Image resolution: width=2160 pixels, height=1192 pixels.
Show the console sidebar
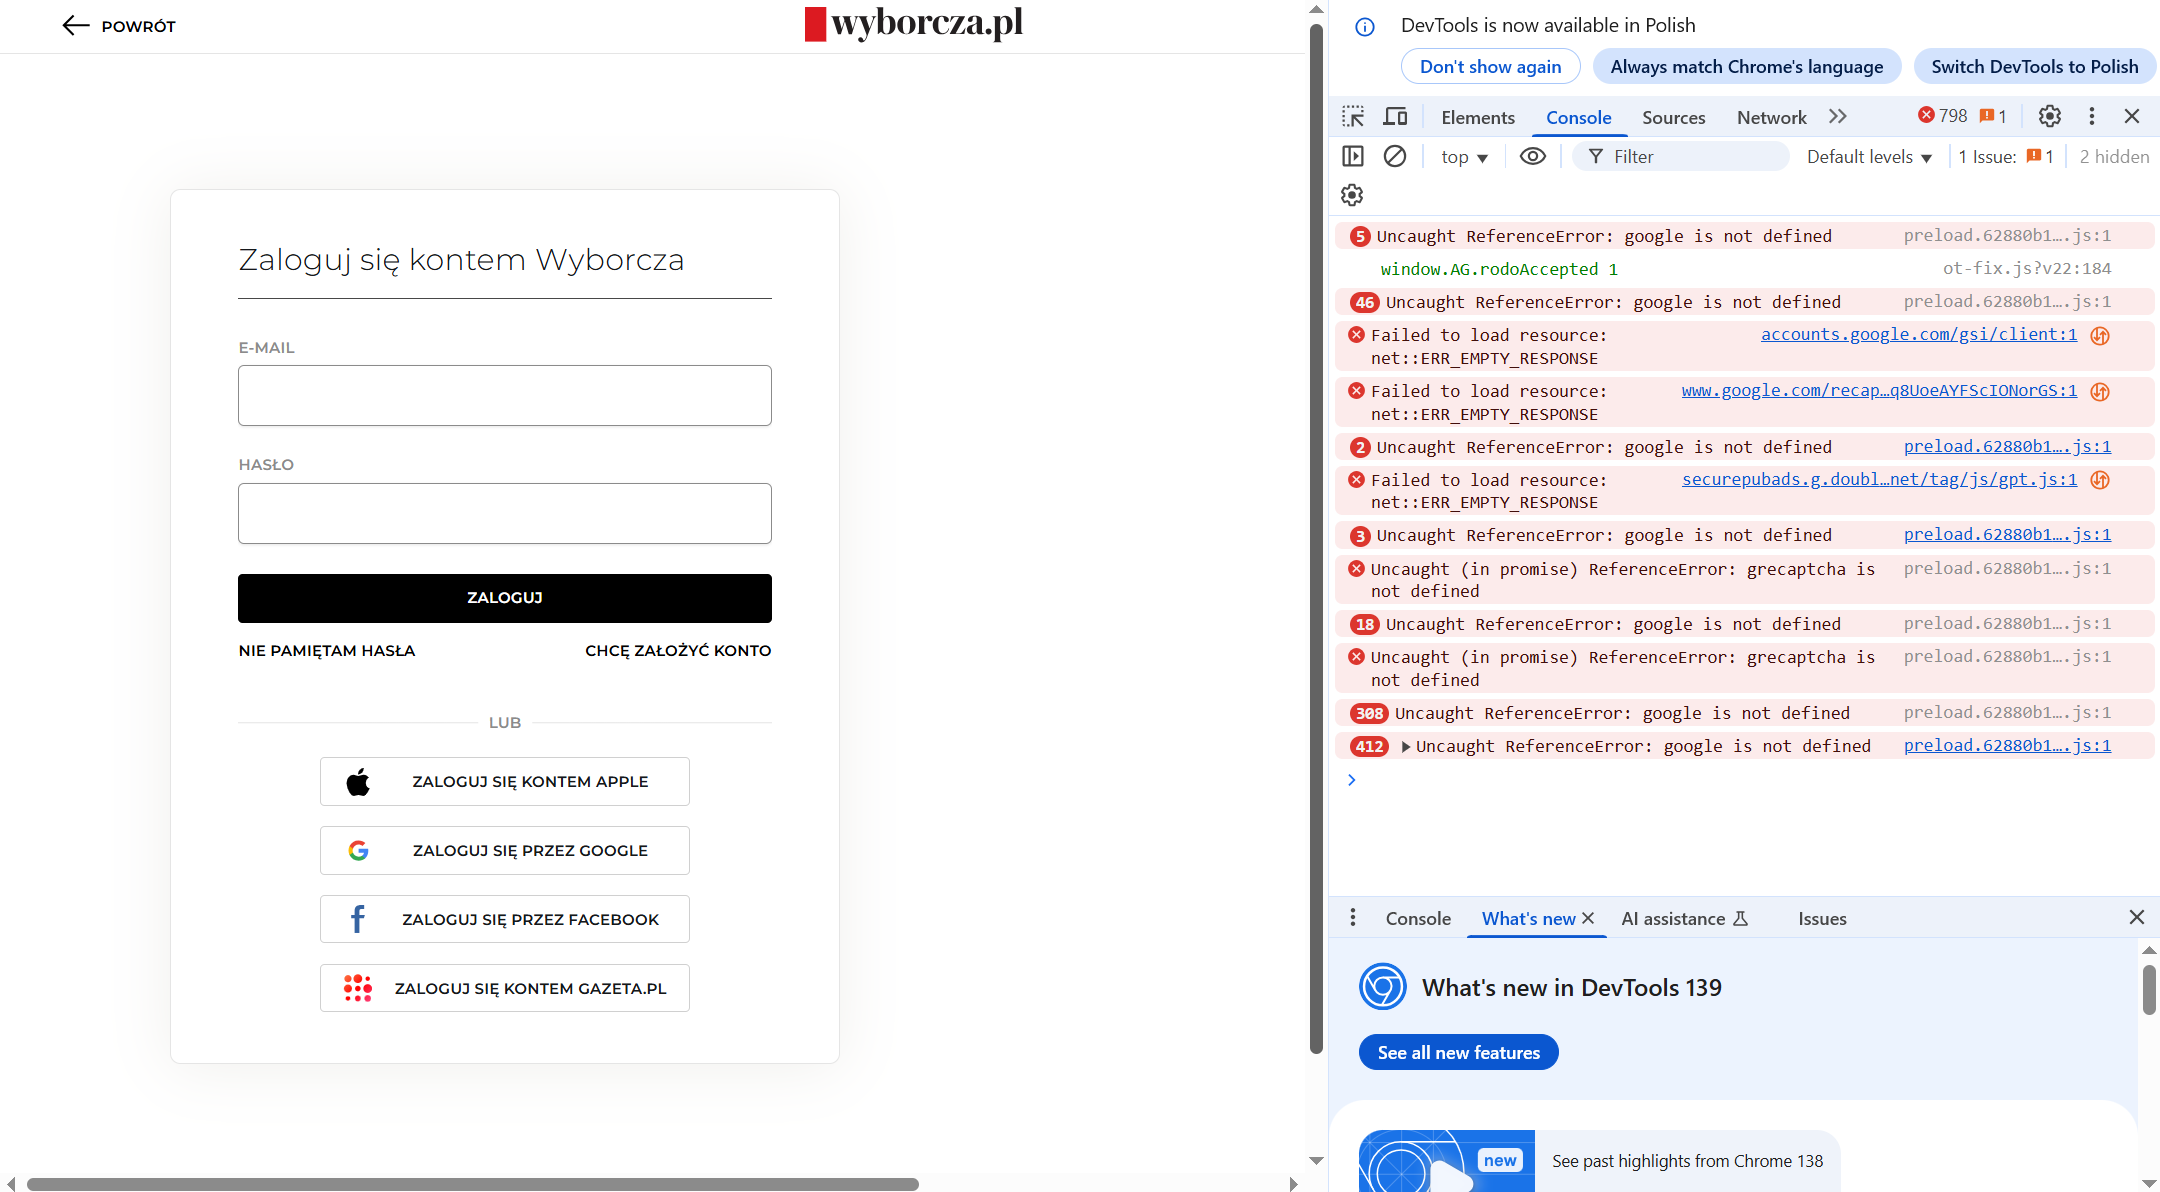[x=1353, y=156]
